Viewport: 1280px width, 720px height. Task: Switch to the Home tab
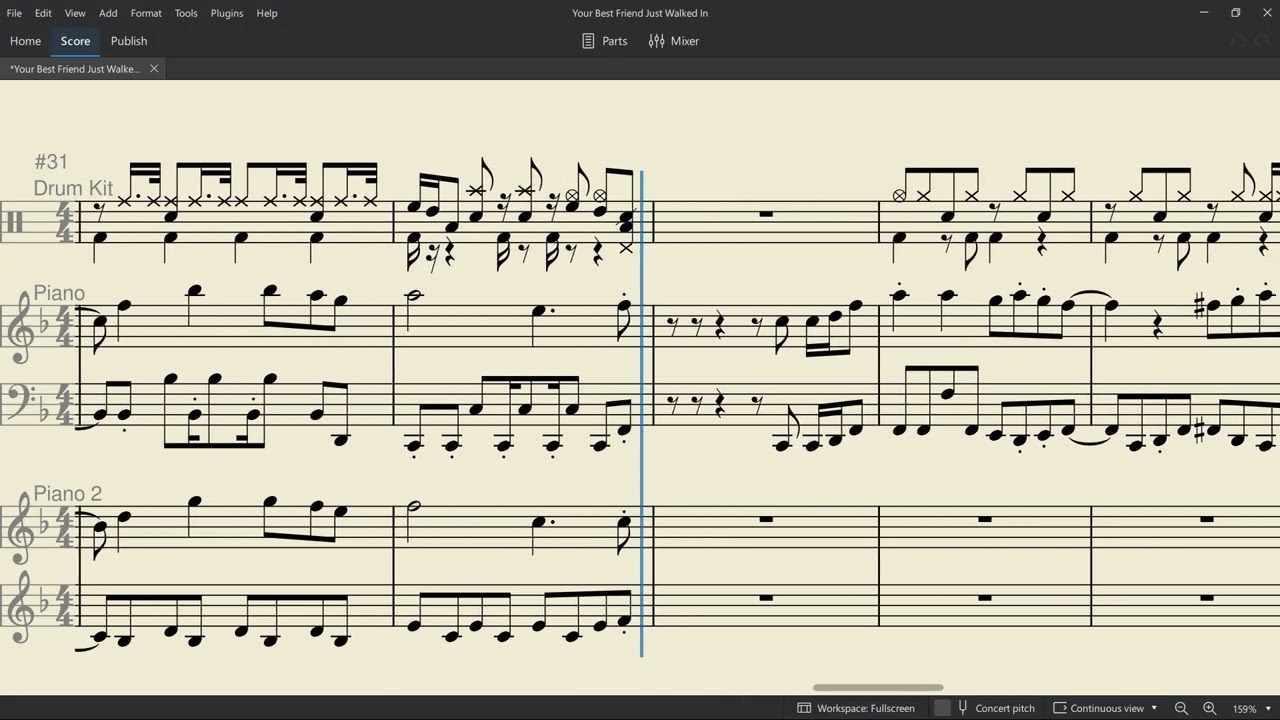pos(25,41)
